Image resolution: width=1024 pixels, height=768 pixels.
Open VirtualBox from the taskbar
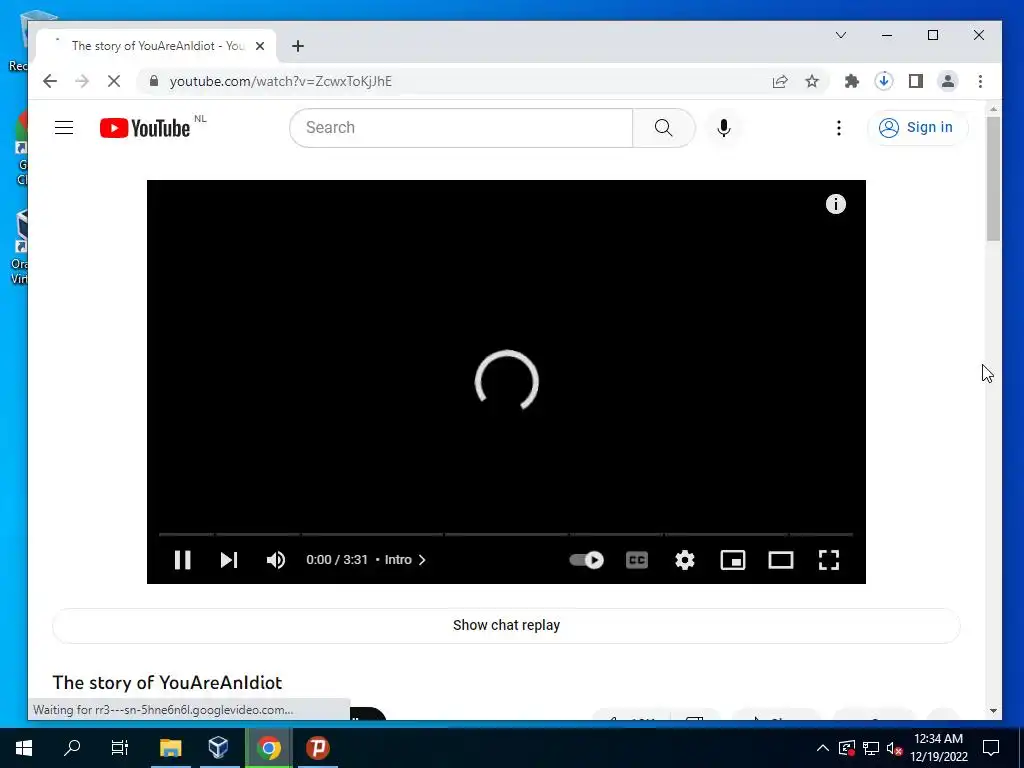click(219, 748)
